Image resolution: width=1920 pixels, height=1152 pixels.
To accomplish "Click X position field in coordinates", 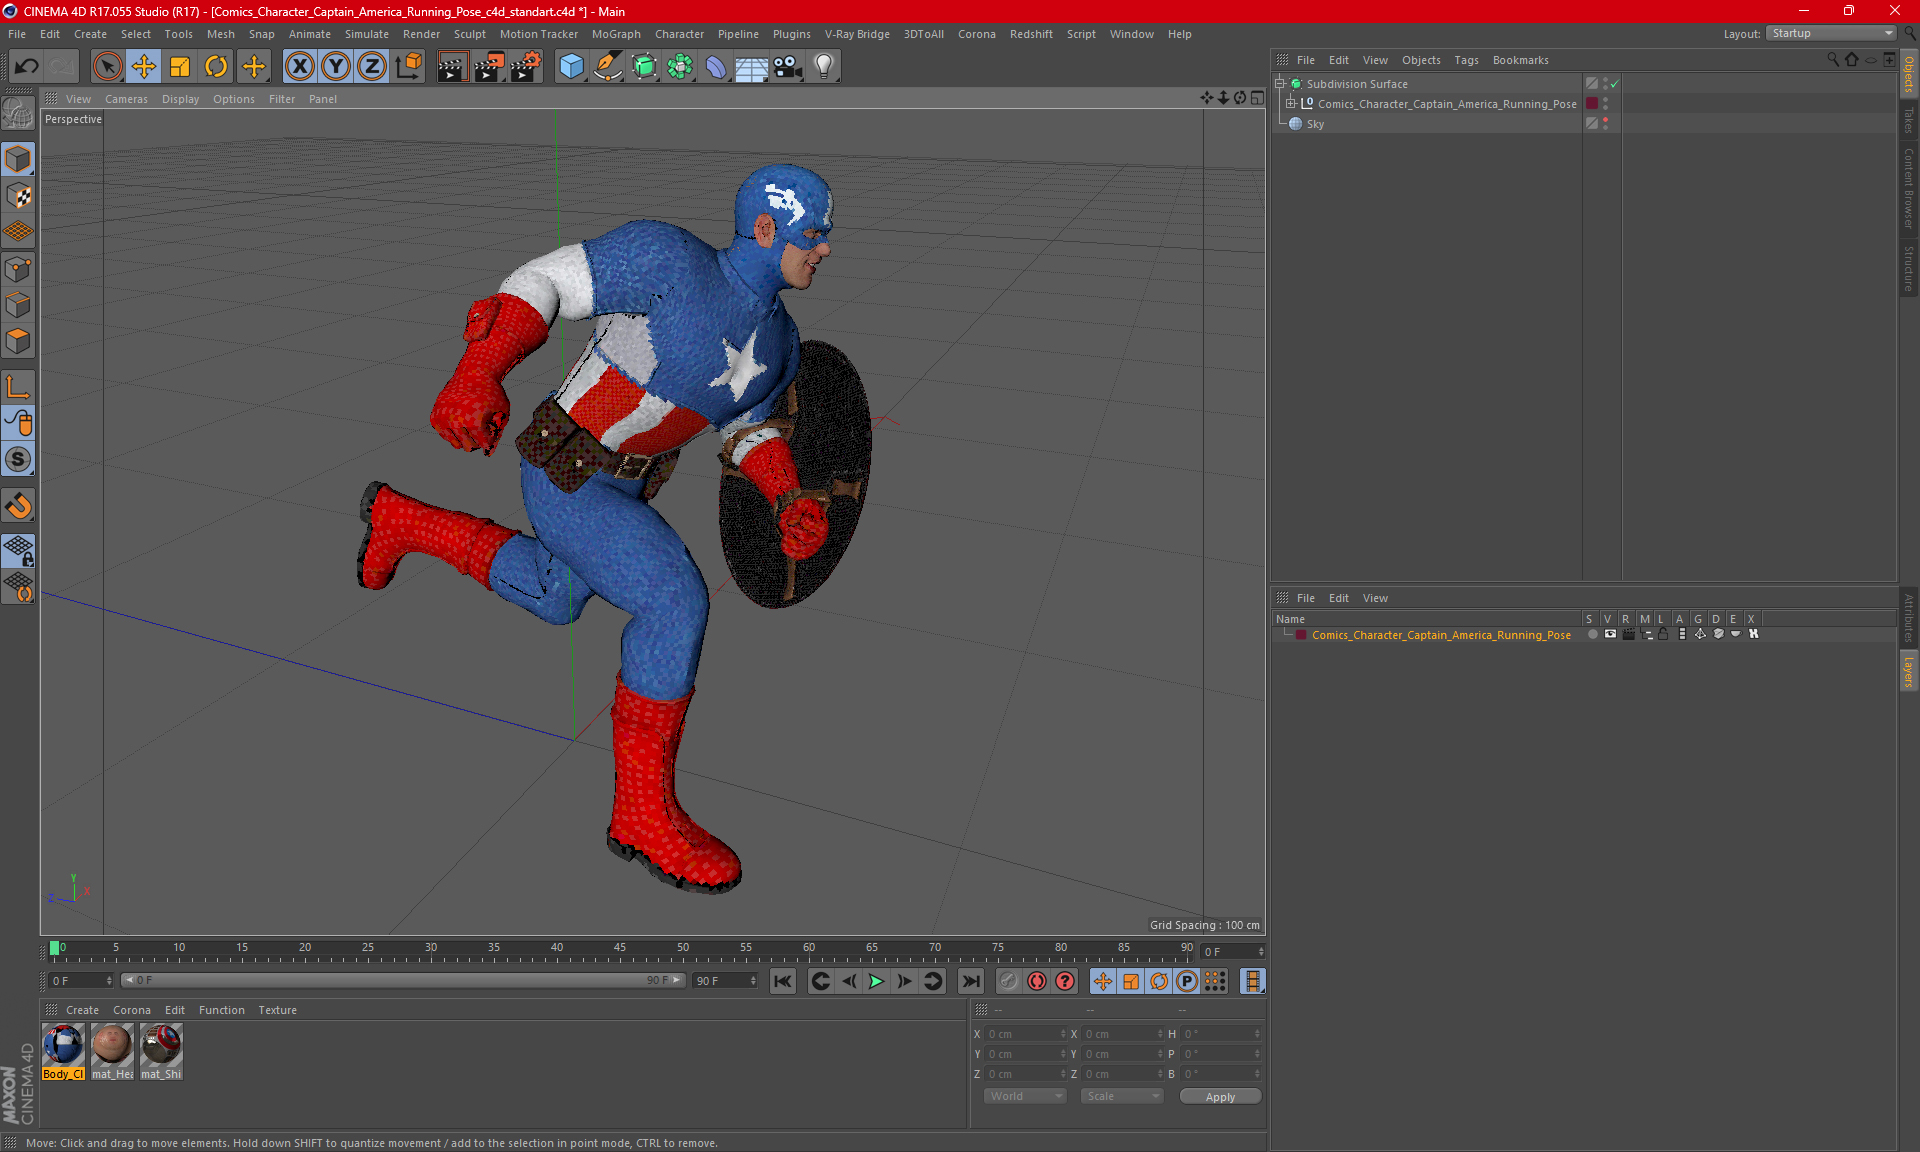I will [x=1026, y=1034].
